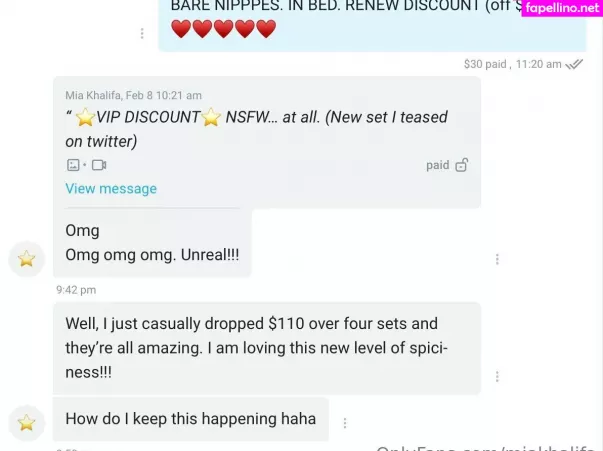Click the 'Omg omg omg. Unreal!!!' message bubble
Screen dimensions: 603x451
(x=152, y=243)
